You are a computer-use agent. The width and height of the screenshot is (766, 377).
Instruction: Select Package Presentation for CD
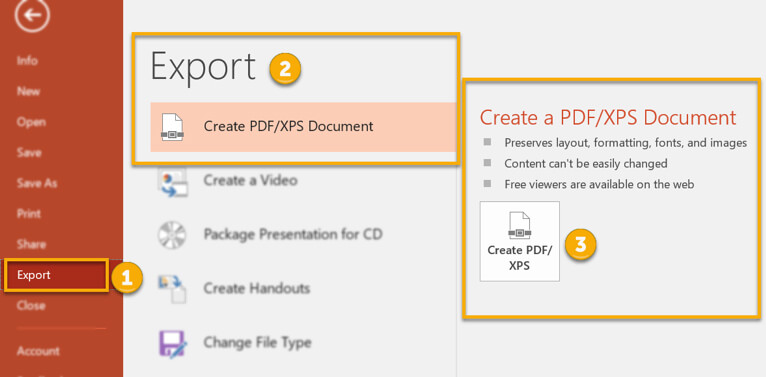[293, 234]
